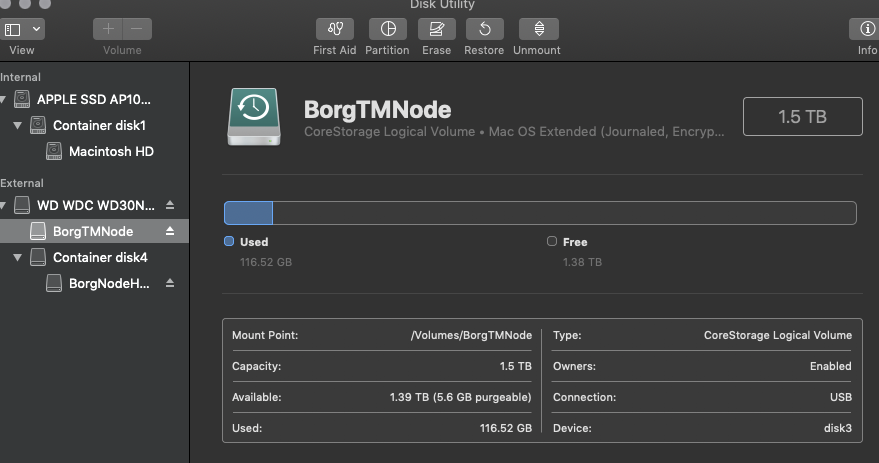
Task: Select the BorgTMNode volume row
Action: point(94,232)
